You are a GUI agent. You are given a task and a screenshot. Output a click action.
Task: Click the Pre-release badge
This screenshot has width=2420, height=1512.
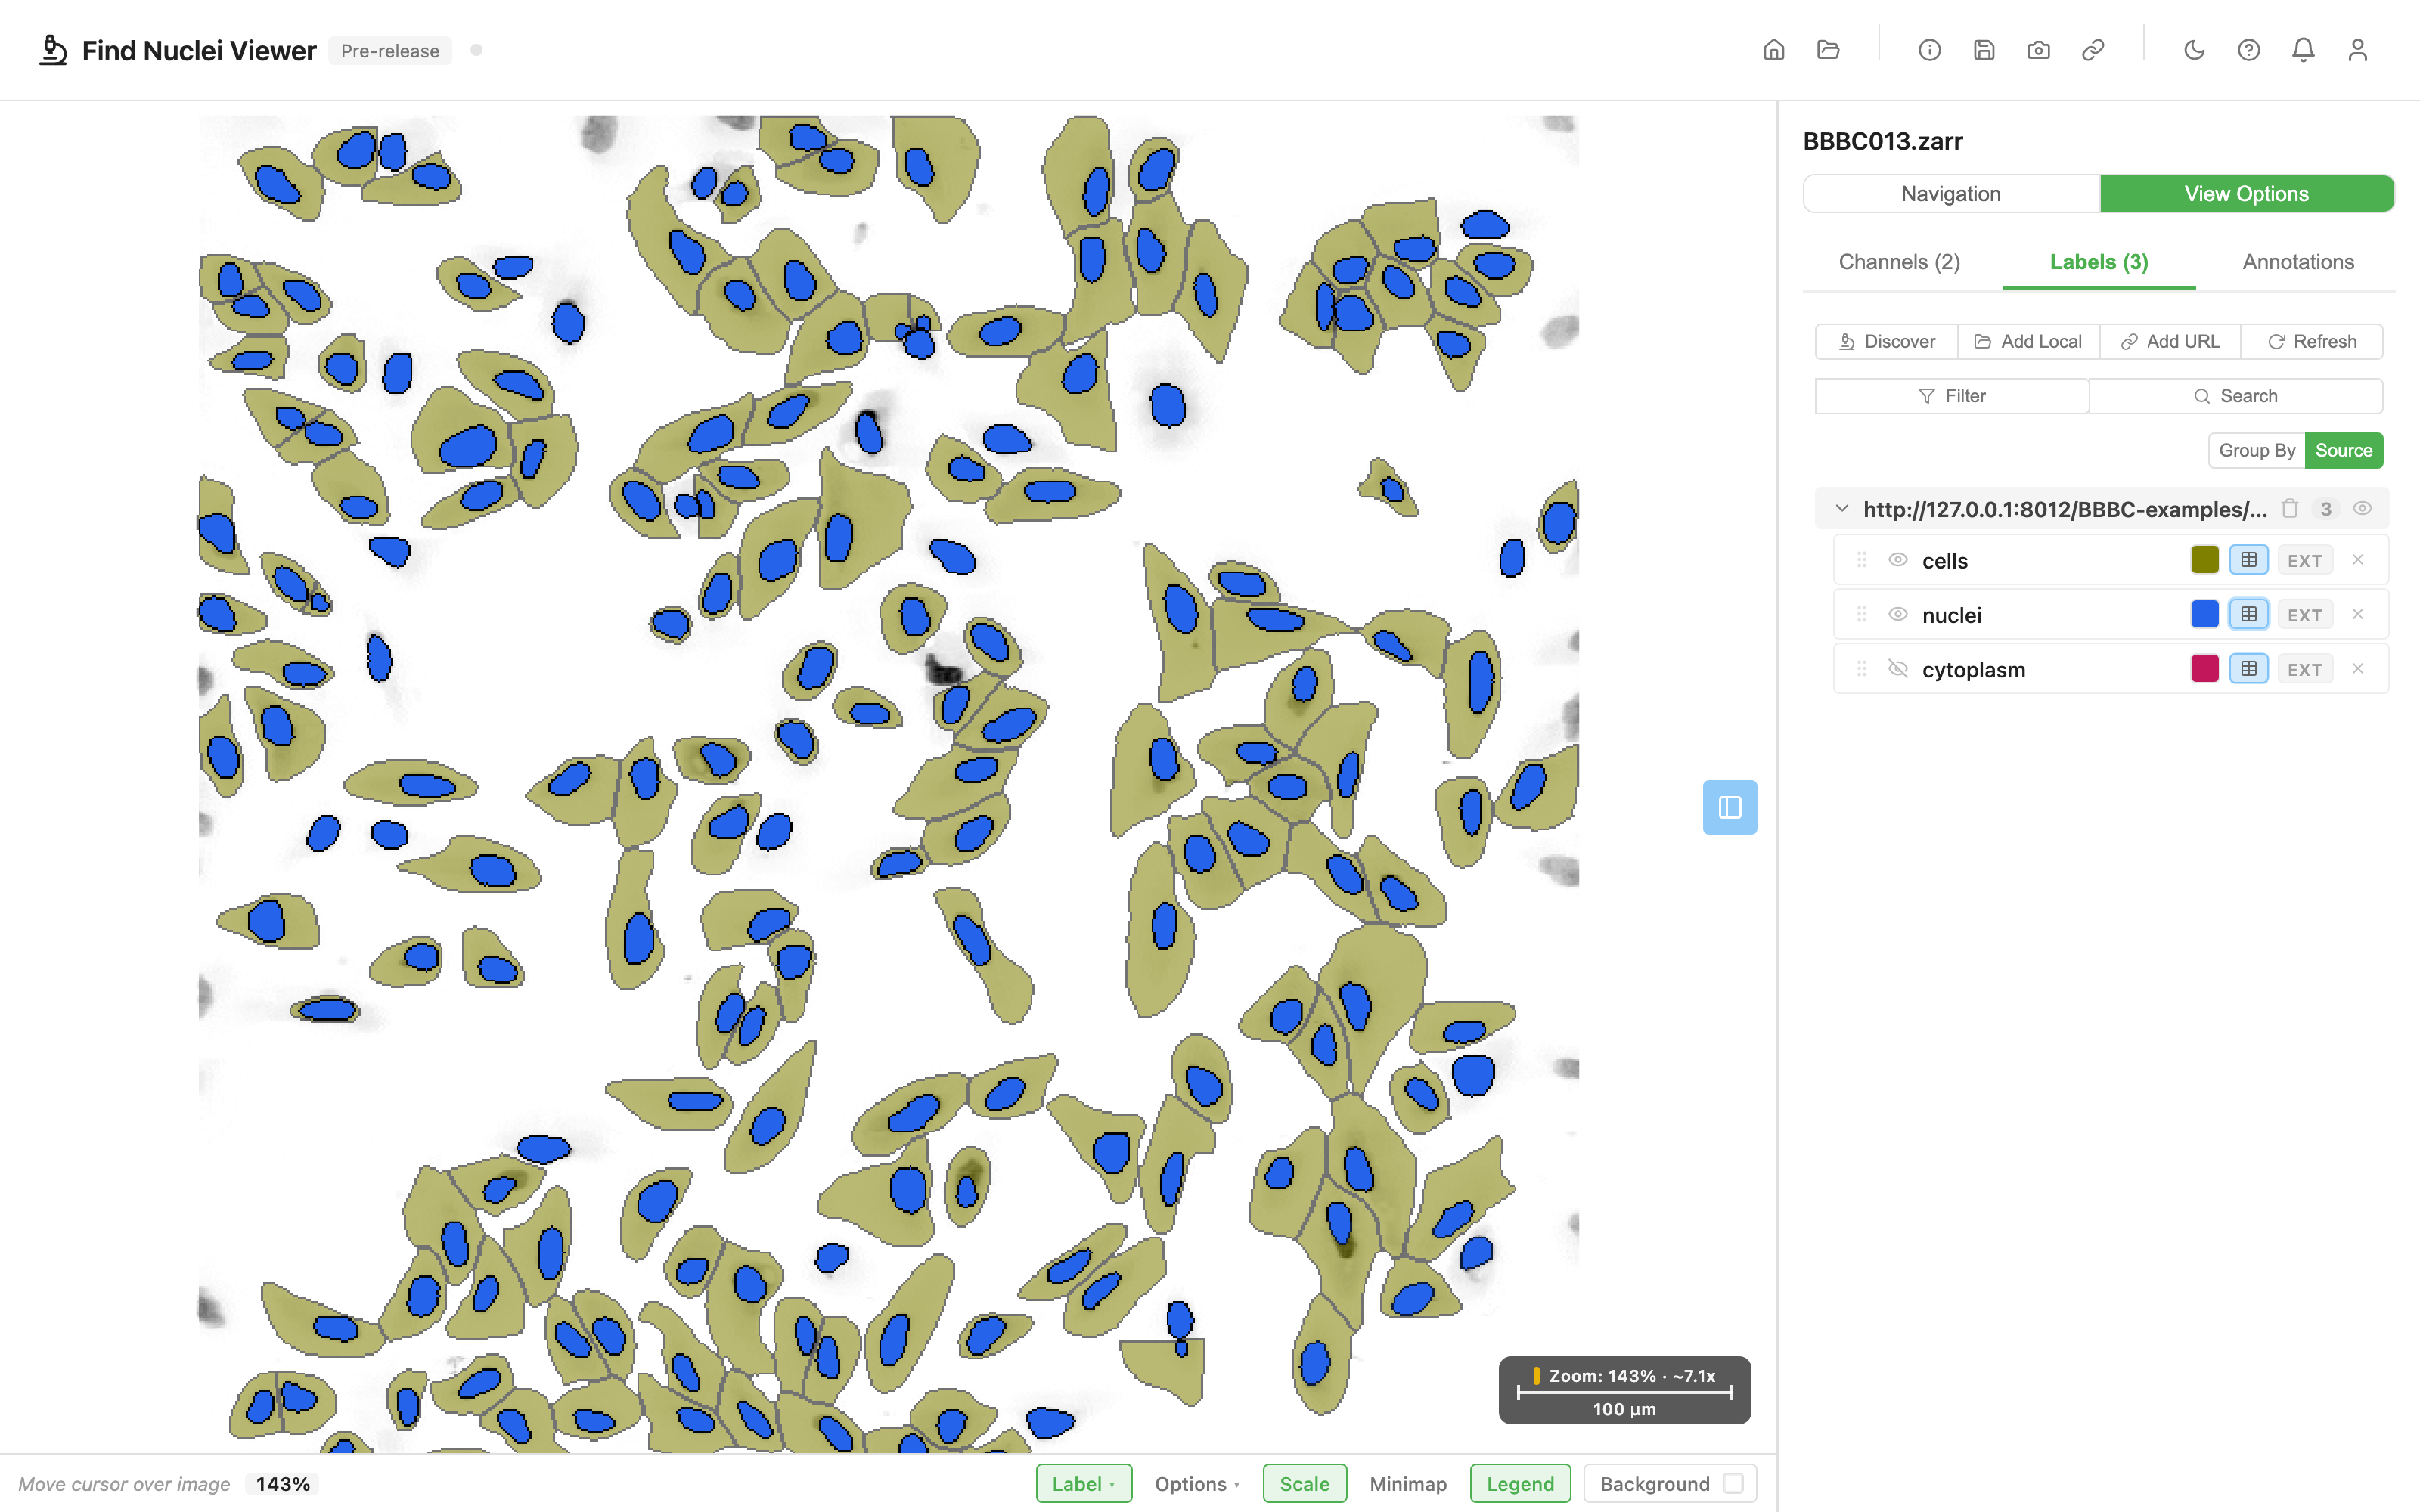point(390,51)
